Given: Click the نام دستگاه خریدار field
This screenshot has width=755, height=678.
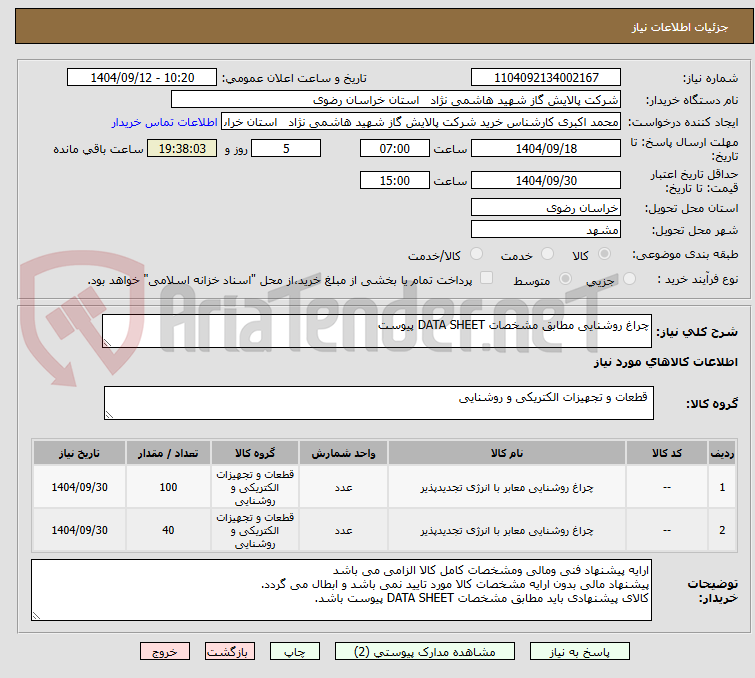Looking at the screenshot, I should click(x=396, y=100).
